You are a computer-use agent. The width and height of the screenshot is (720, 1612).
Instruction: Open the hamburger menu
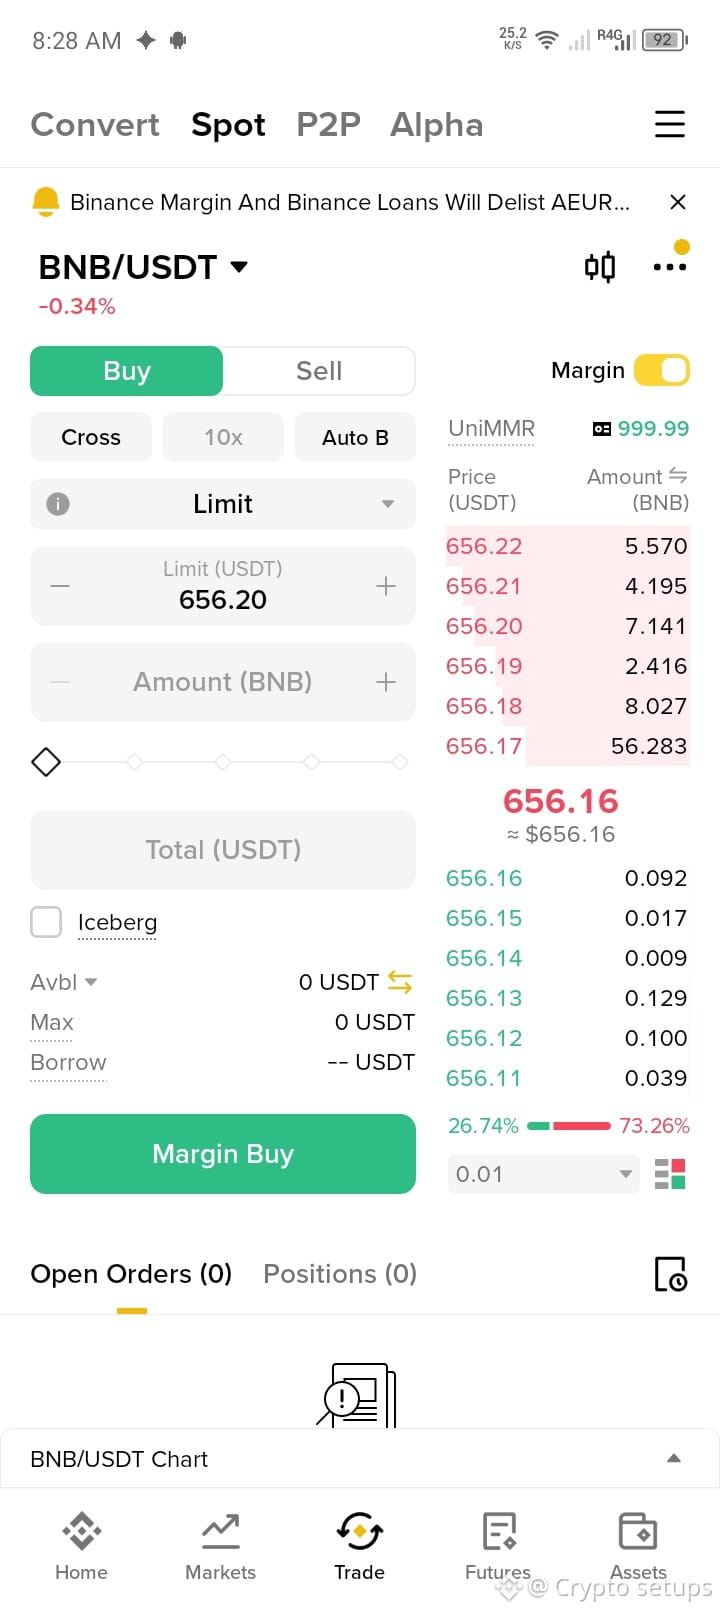[x=670, y=124]
